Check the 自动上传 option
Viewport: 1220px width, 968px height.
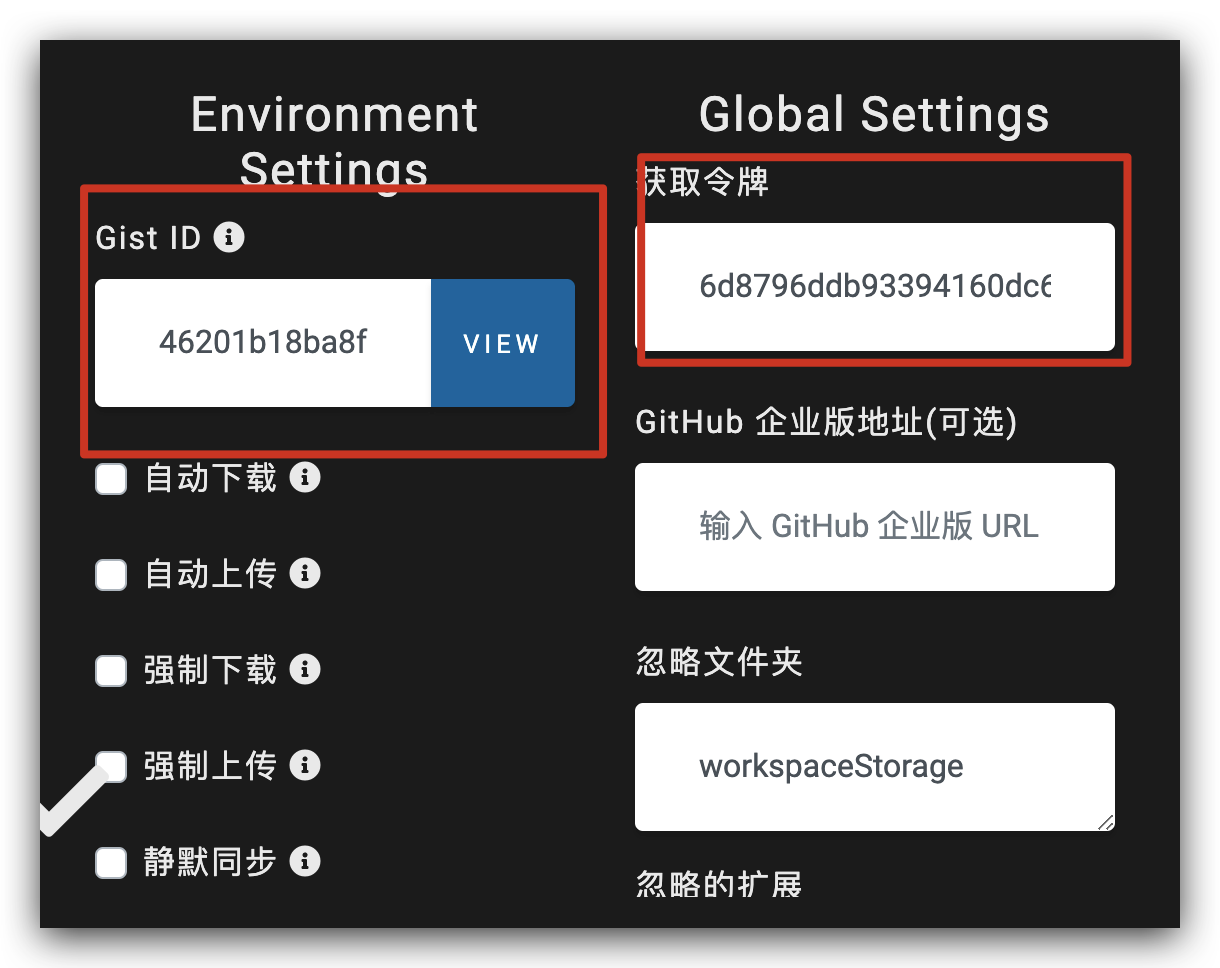tap(111, 574)
